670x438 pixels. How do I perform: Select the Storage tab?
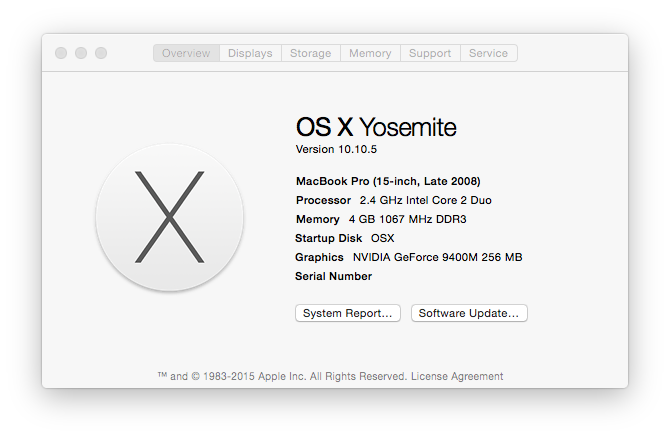pyautogui.click(x=311, y=53)
